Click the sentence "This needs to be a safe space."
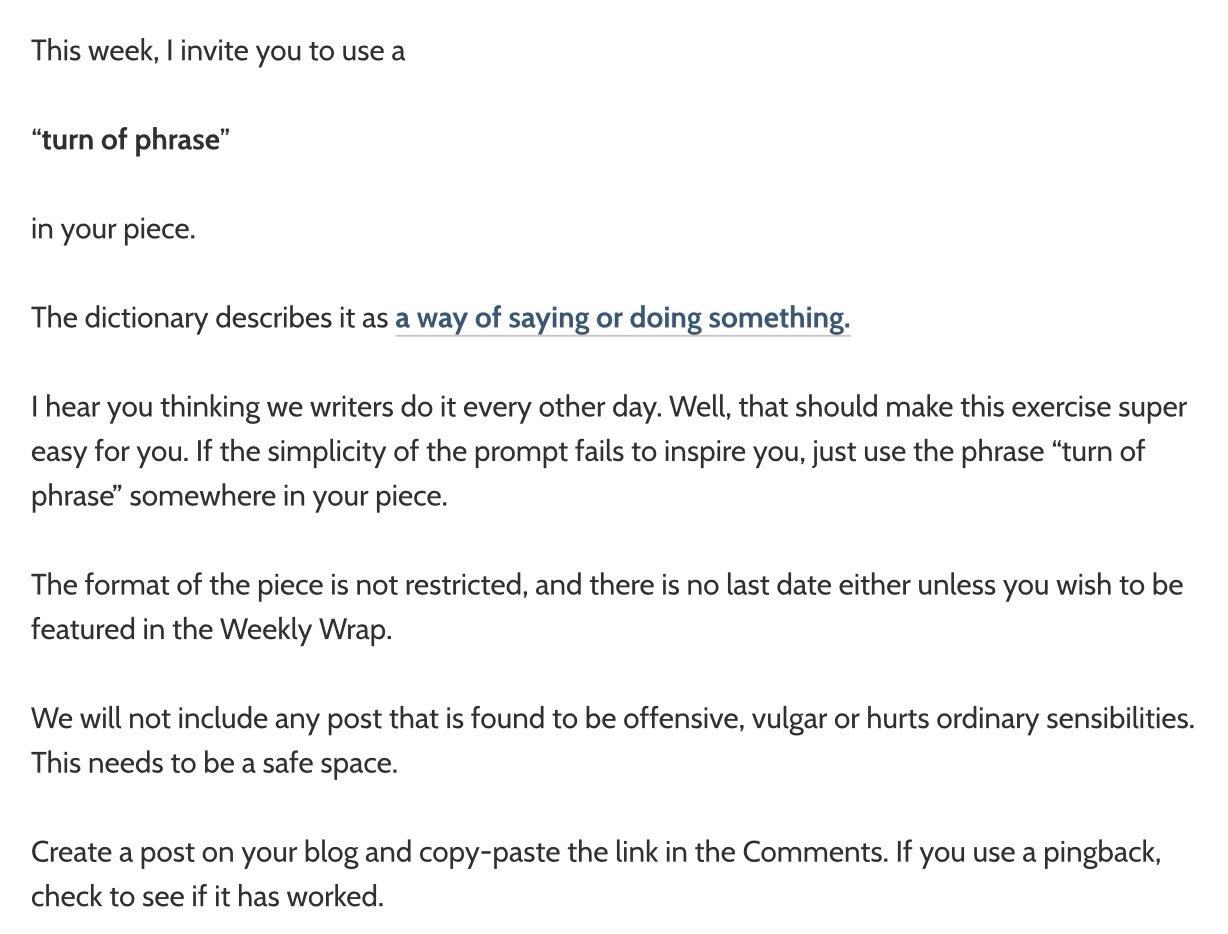1228x934 pixels. (214, 763)
